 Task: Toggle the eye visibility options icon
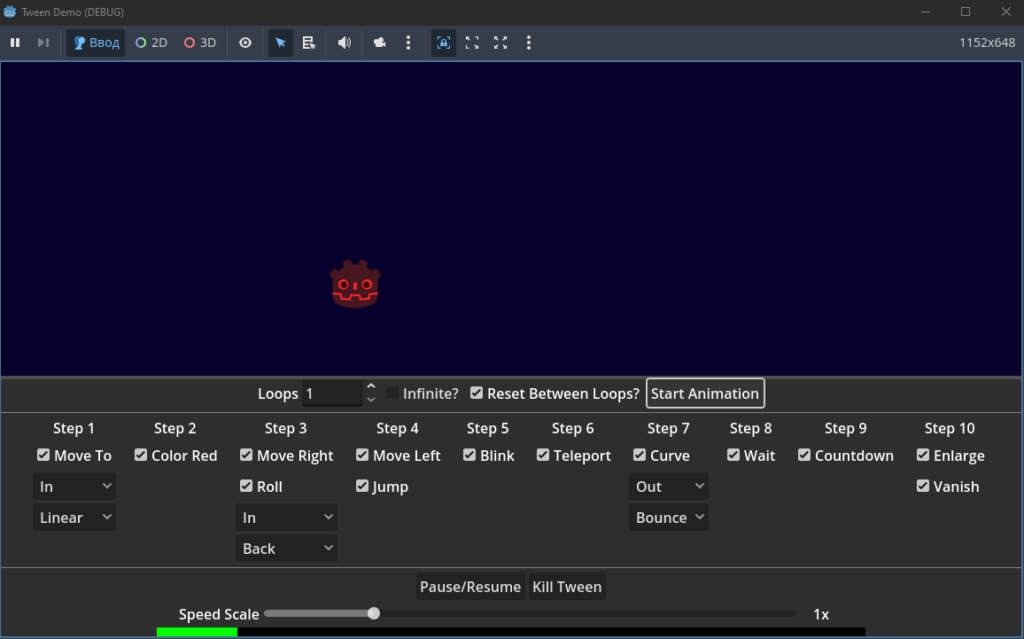(x=245, y=42)
